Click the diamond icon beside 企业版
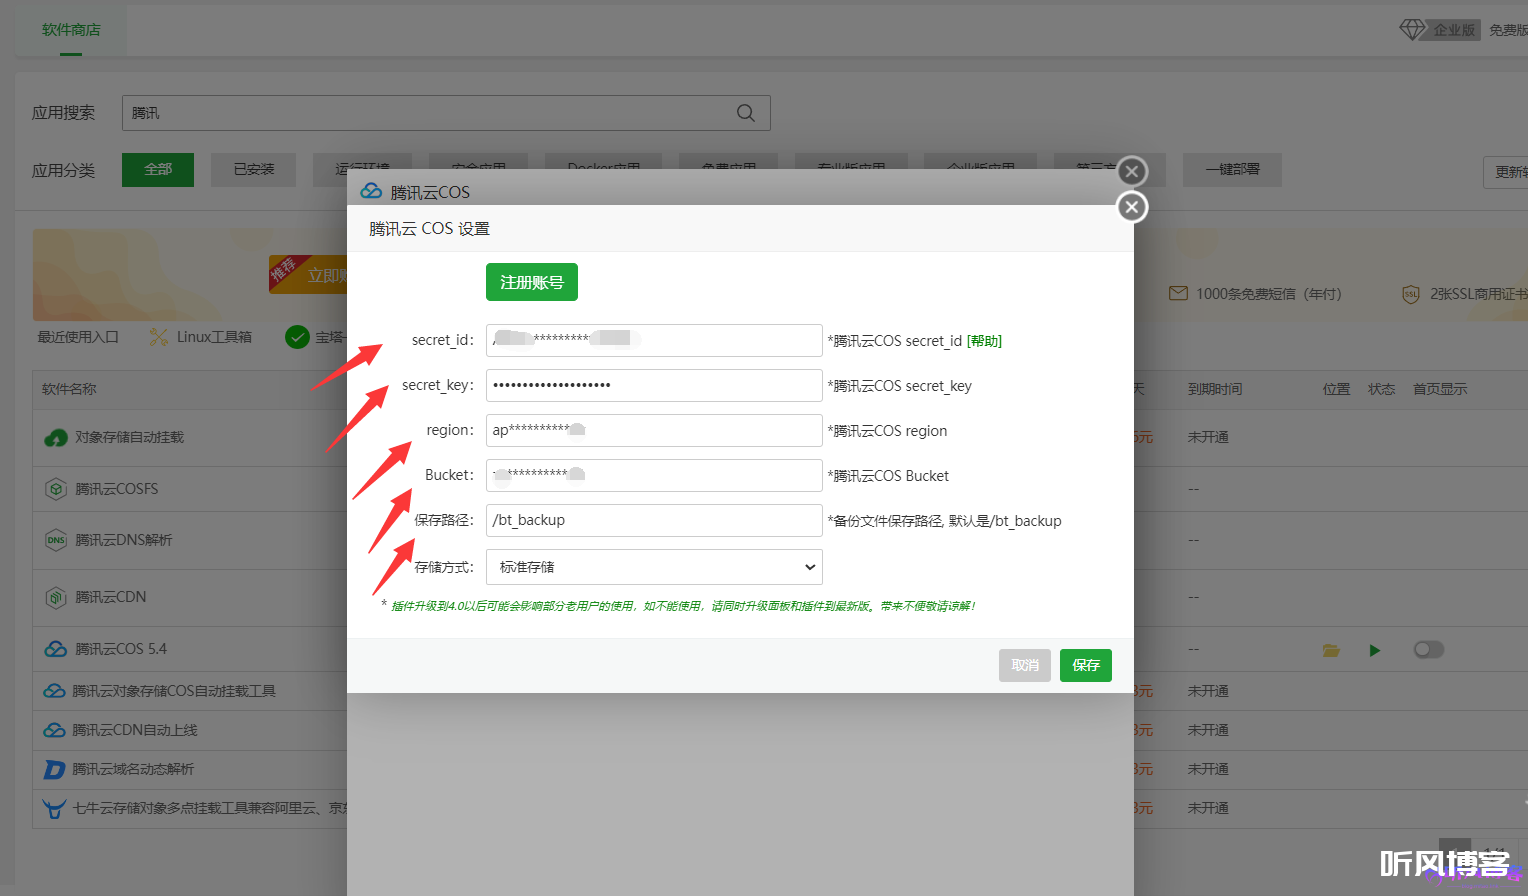 pos(1412,30)
